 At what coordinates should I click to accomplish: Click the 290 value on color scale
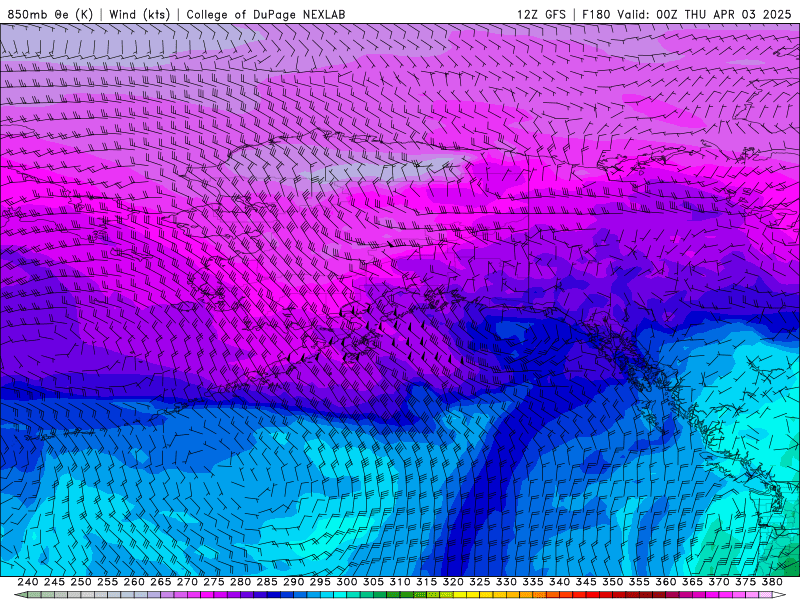point(293,582)
